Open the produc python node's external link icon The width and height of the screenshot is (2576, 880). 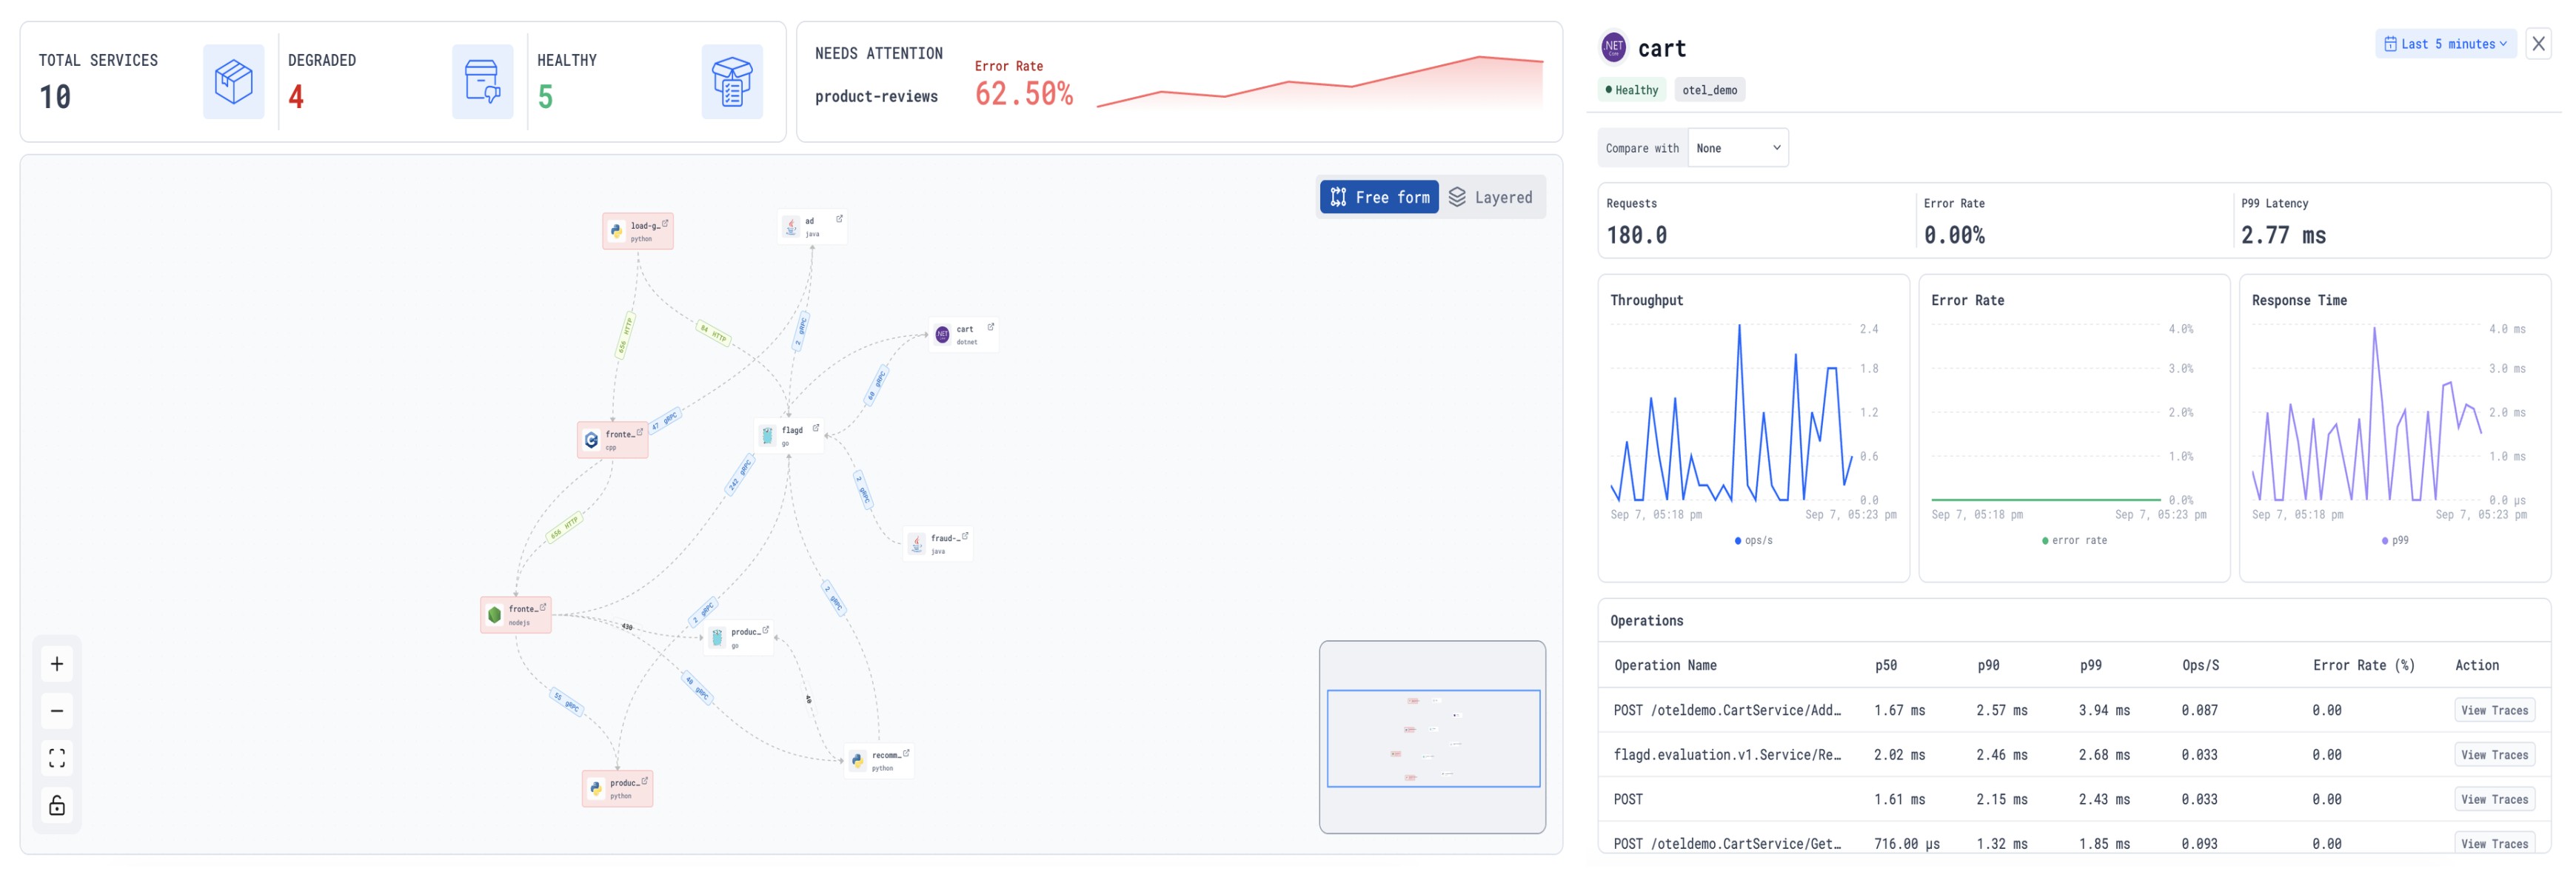click(645, 781)
